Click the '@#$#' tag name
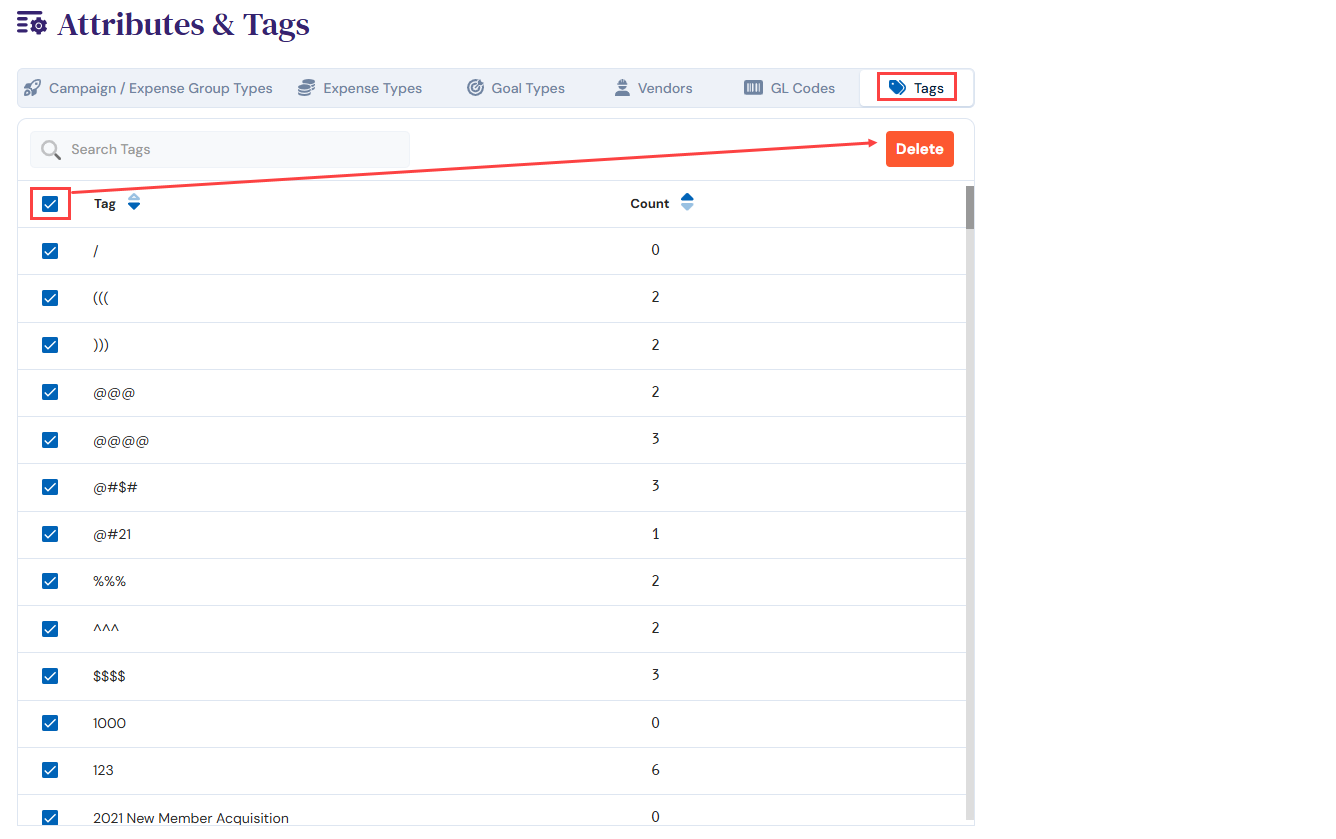Screen dimensions: 1336x839 tap(115, 487)
